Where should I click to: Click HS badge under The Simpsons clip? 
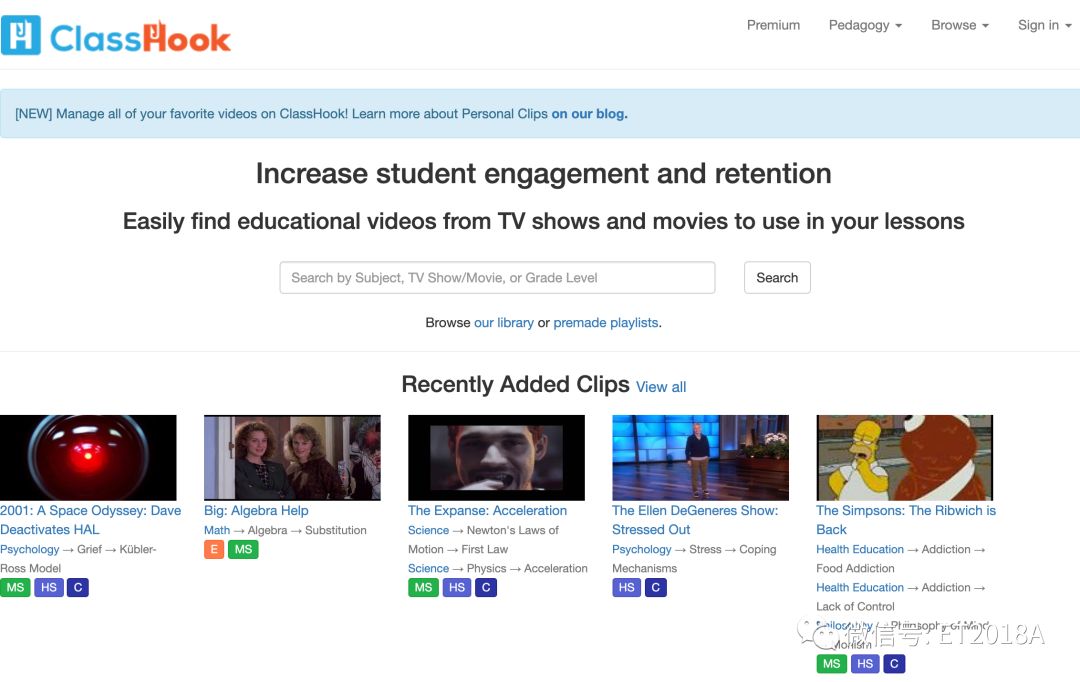tap(865, 663)
